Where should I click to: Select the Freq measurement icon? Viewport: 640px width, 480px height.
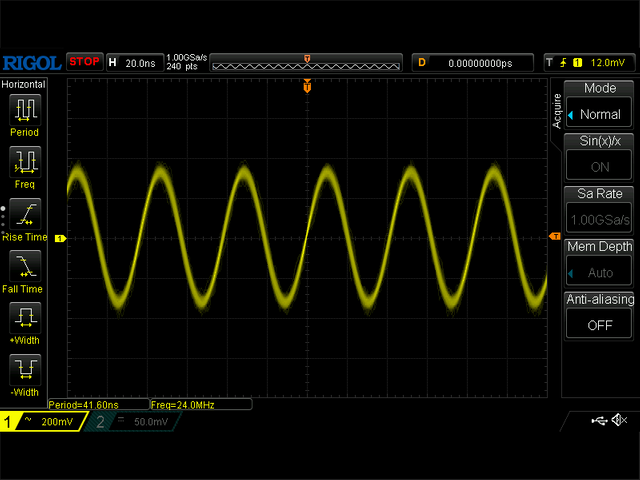coord(25,160)
